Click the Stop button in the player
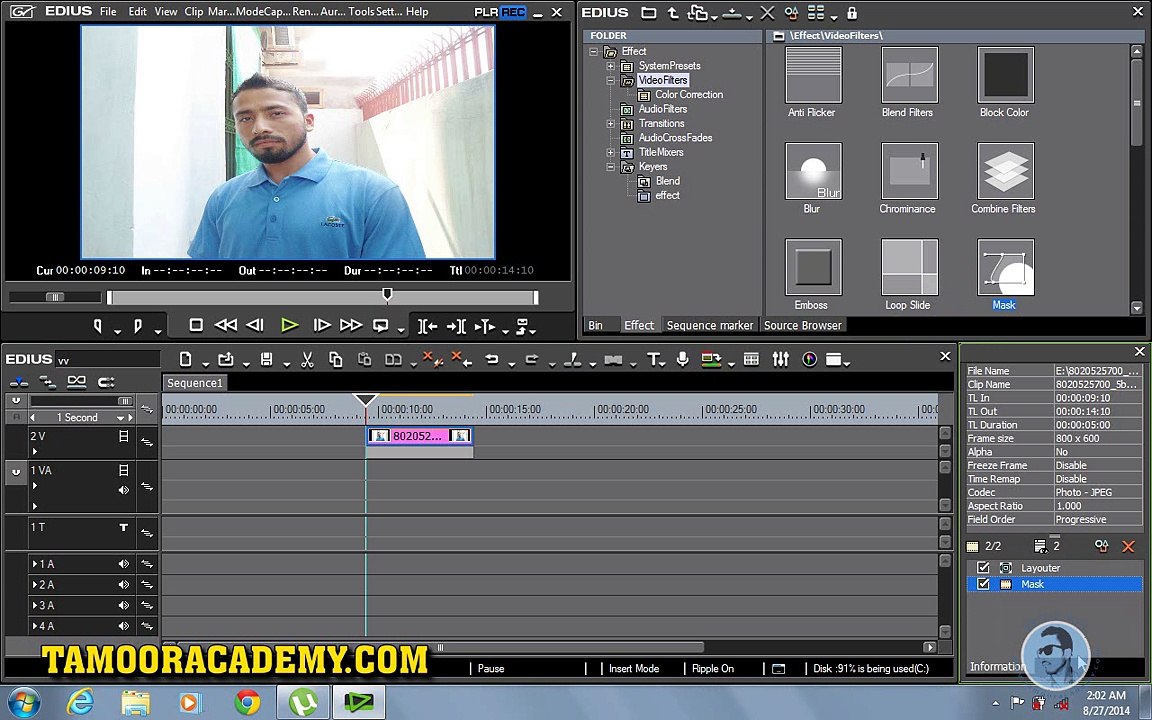The image size is (1152, 720). pyautogui.click(x=196, y=325)
